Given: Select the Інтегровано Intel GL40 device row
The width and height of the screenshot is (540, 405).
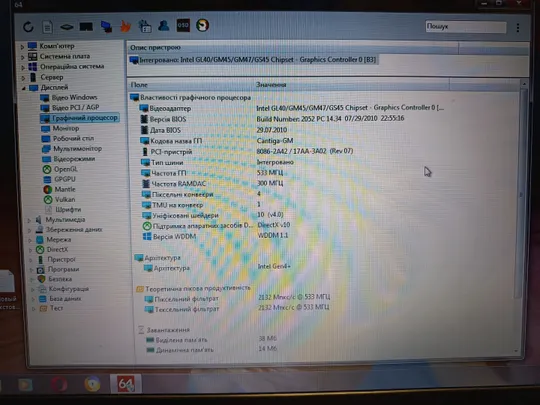Looking at the screenshot, I should [253, 60].
